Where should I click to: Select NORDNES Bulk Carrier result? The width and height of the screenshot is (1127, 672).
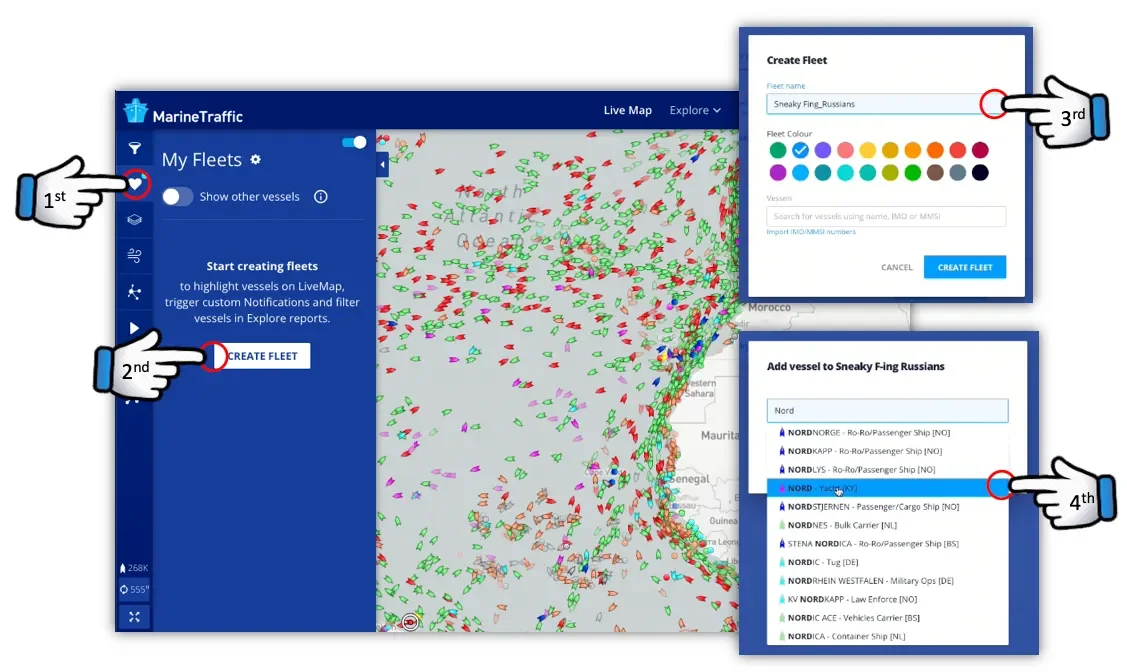coord(887,525)
